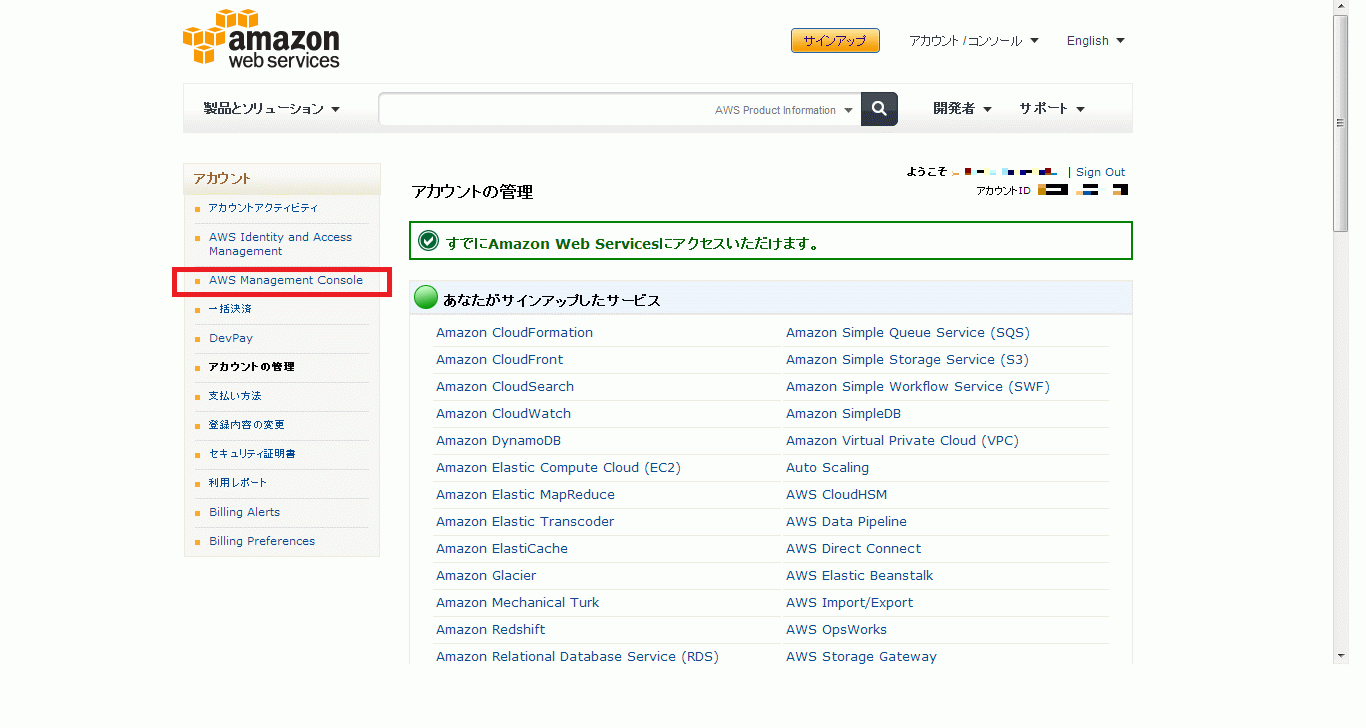Open 登録内容の変更 in the sidebar
The height and width of the screenshot is (728, 1366).
pos(246,425)
